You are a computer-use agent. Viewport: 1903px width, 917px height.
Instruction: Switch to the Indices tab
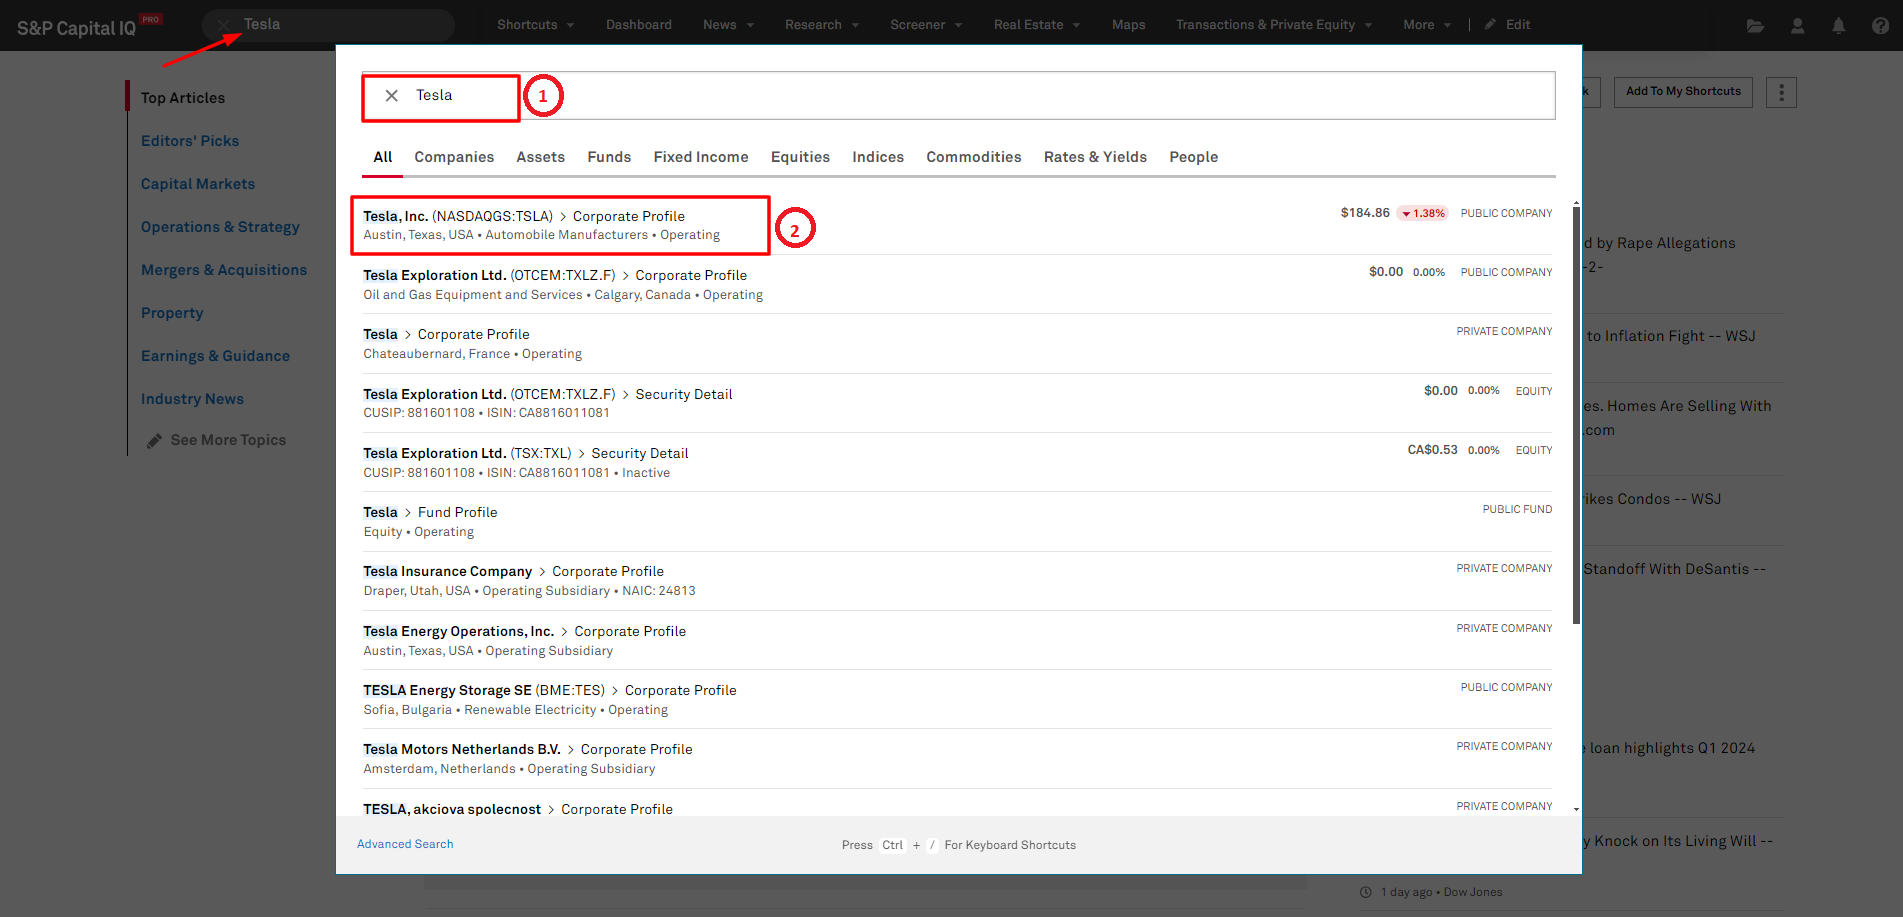pos(878,157)
